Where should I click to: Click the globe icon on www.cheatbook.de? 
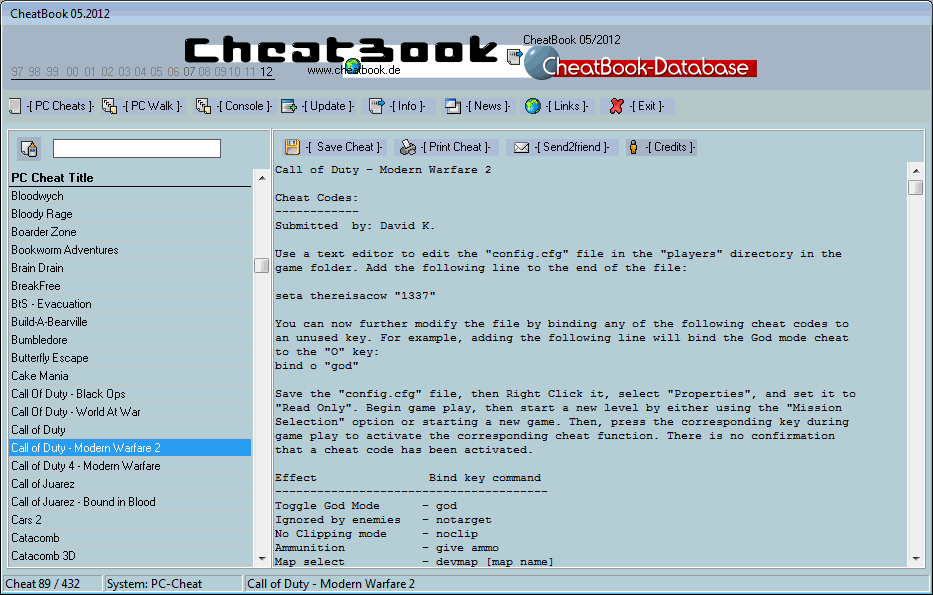pyautogui.click(x=353, y=65)
